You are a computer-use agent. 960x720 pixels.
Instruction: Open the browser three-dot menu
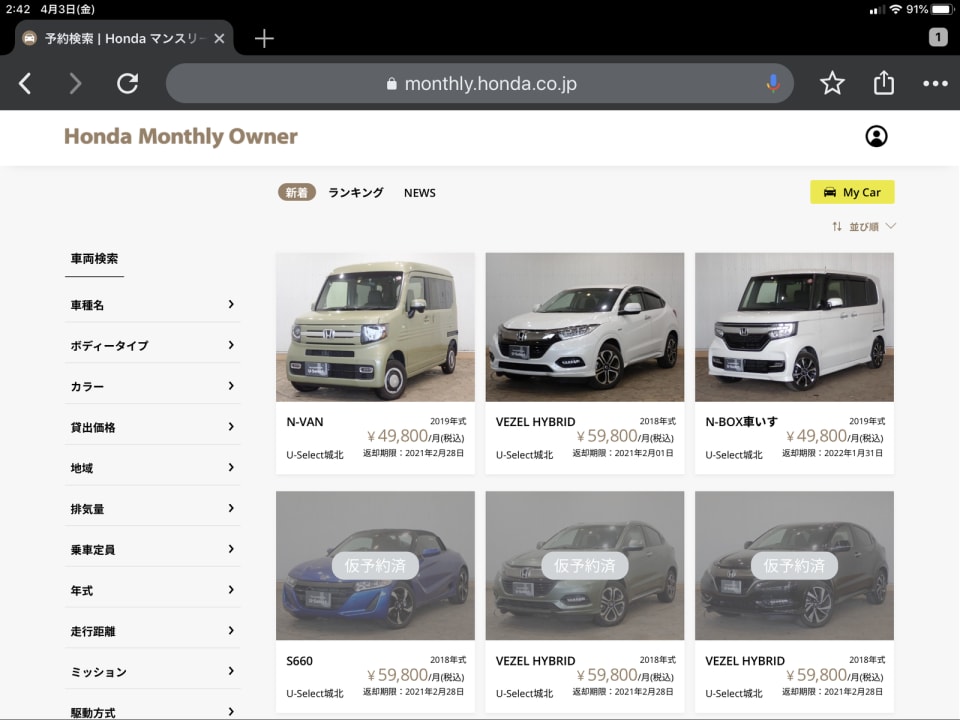point(935,83)
